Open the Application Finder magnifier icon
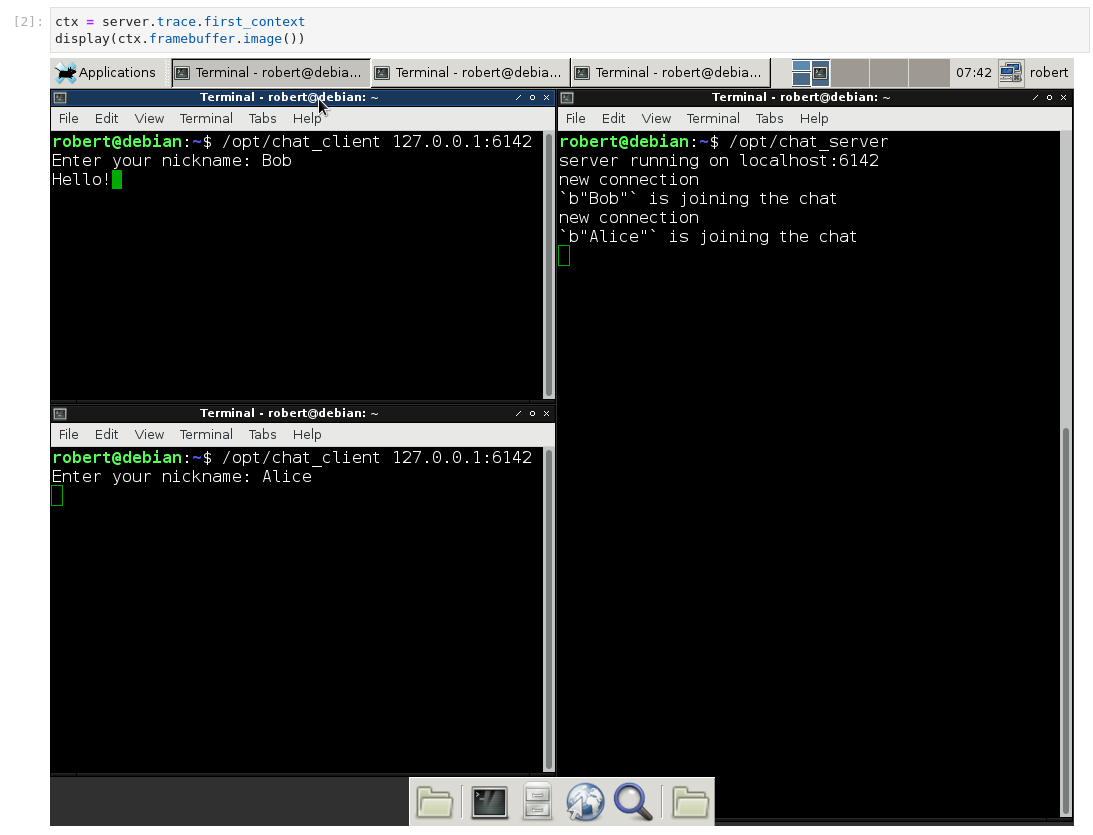Screen dimensions: 1093x835 pyautogui.click(x=633, y=801)
